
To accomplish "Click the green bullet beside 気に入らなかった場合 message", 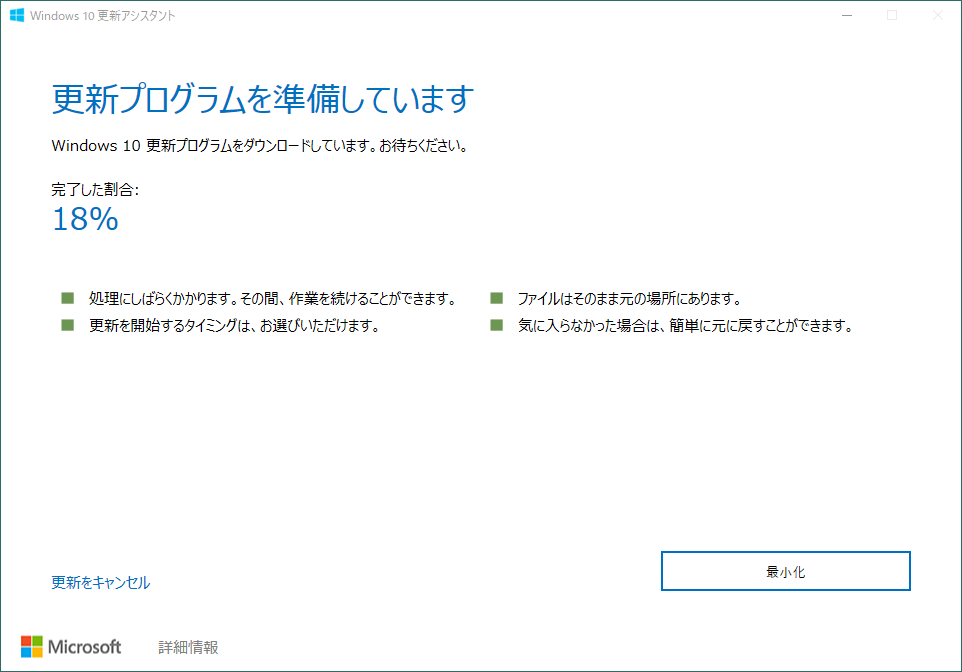I will point(496,325).
